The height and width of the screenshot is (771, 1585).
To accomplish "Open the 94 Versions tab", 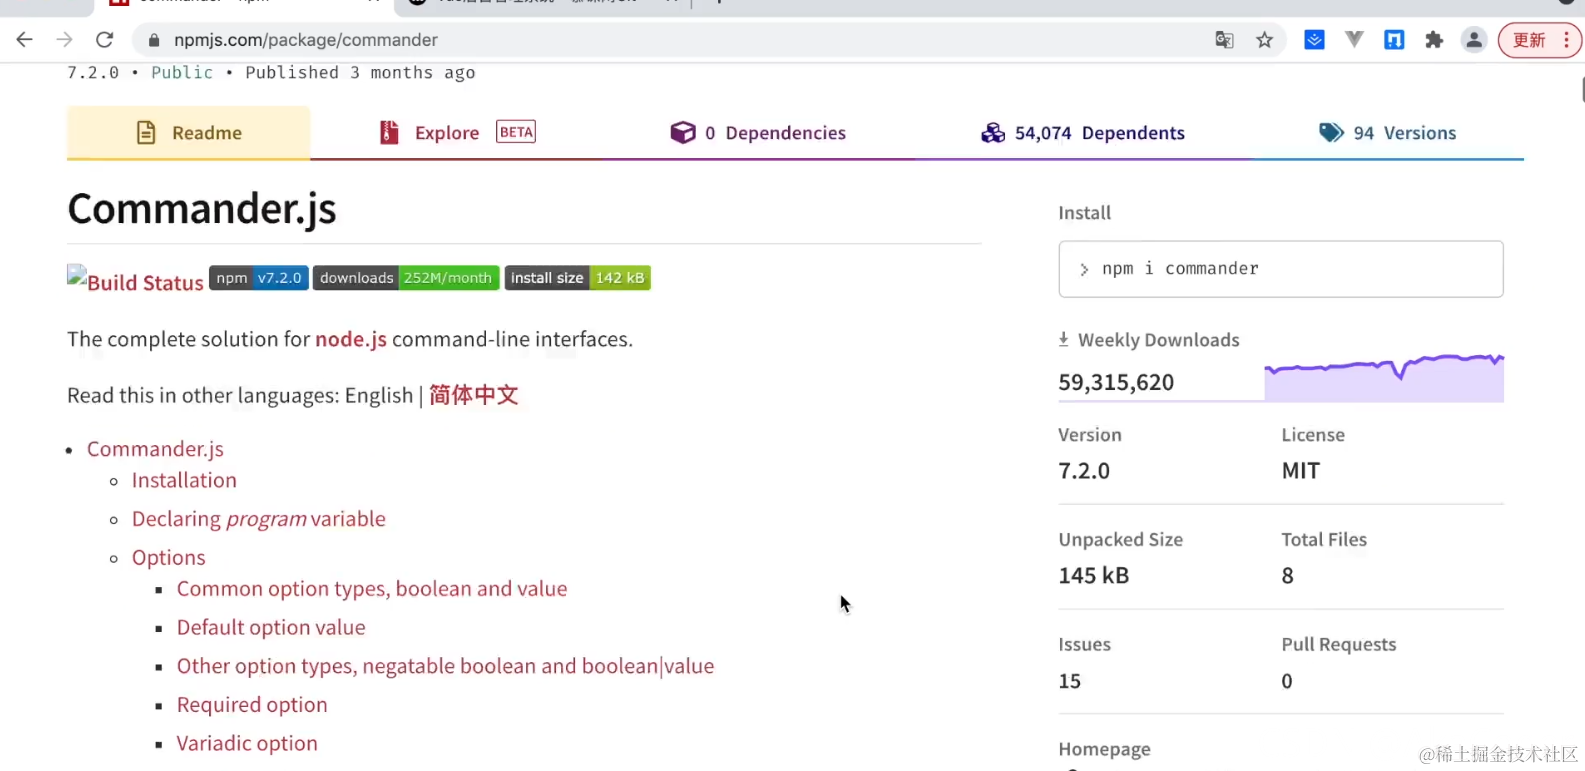I will click(1387, 133).
